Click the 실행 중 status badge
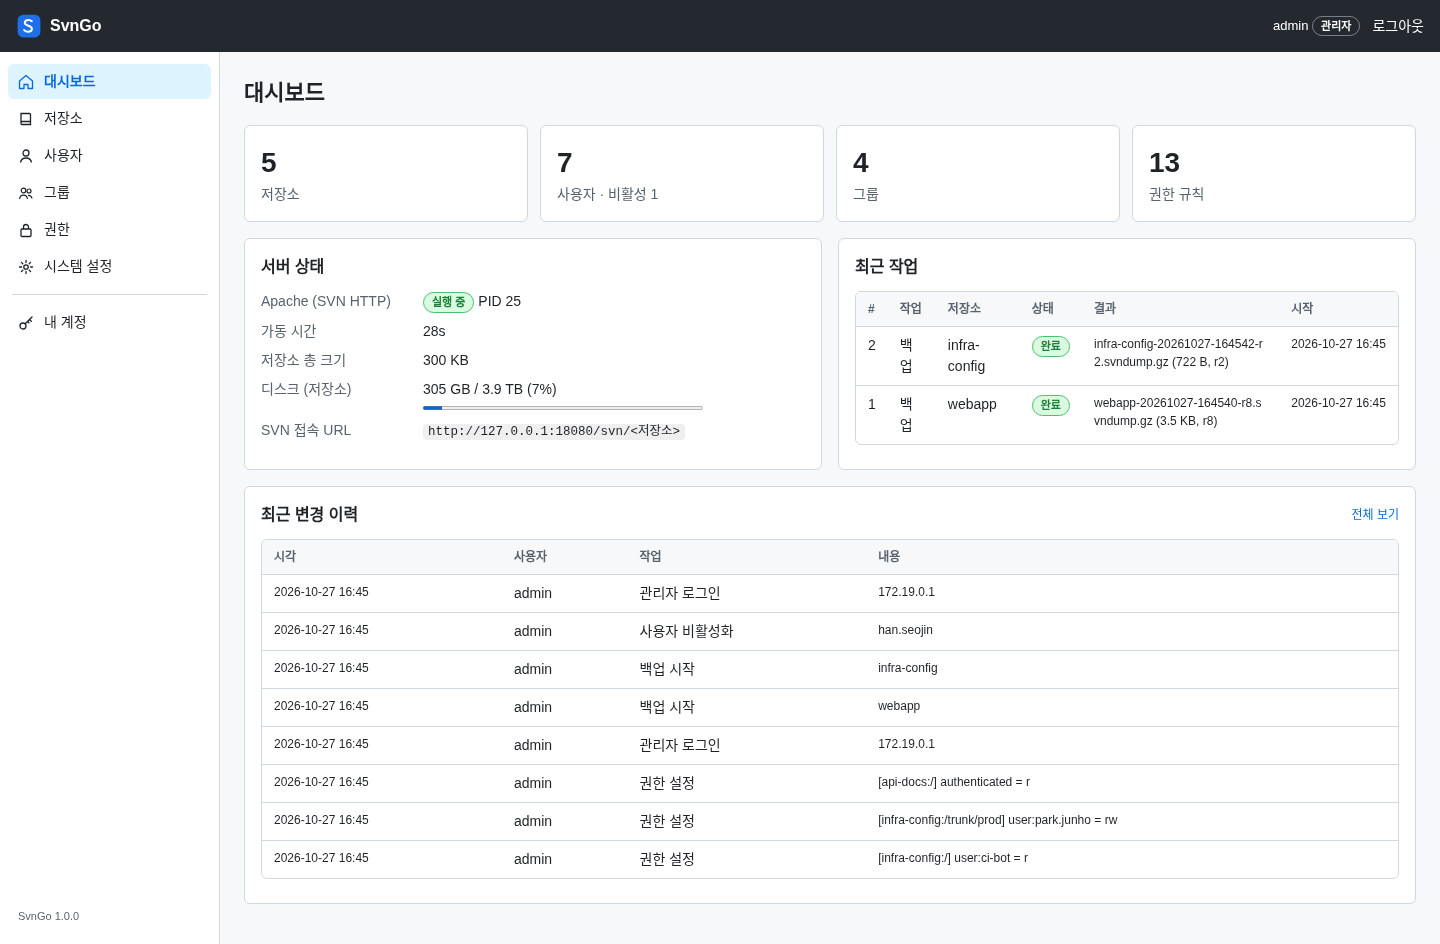The width and height of the screenshot is (1440, 944). pos(448,302)
